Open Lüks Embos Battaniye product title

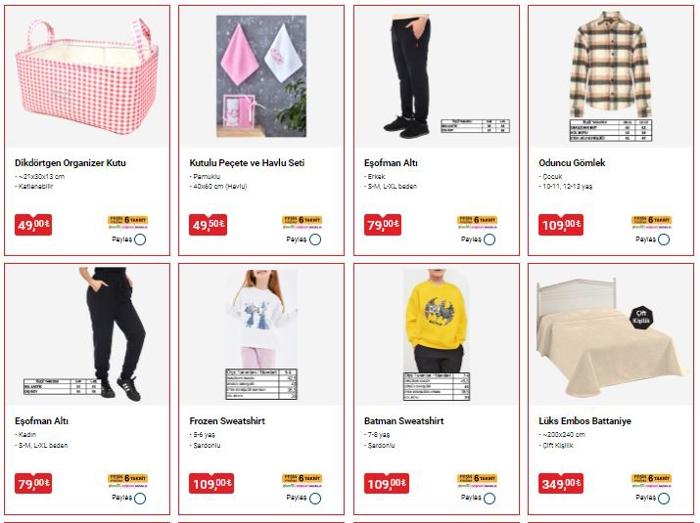pos(585,421)
